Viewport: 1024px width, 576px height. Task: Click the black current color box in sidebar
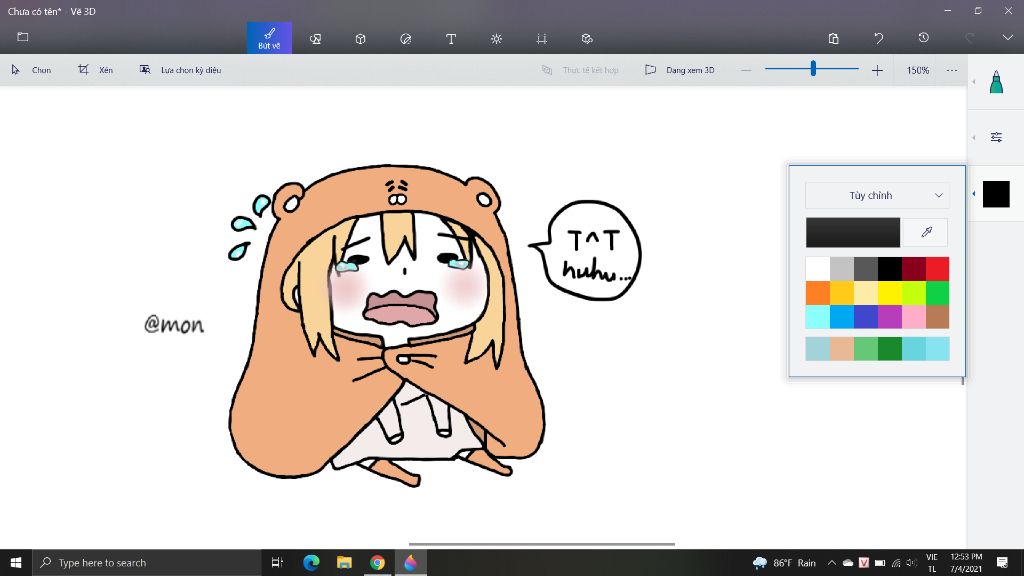pyautogui.click(x=996, y=195)
